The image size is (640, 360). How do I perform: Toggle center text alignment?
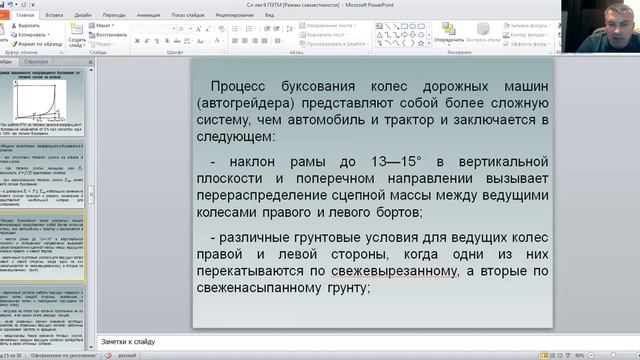[245, 41]
